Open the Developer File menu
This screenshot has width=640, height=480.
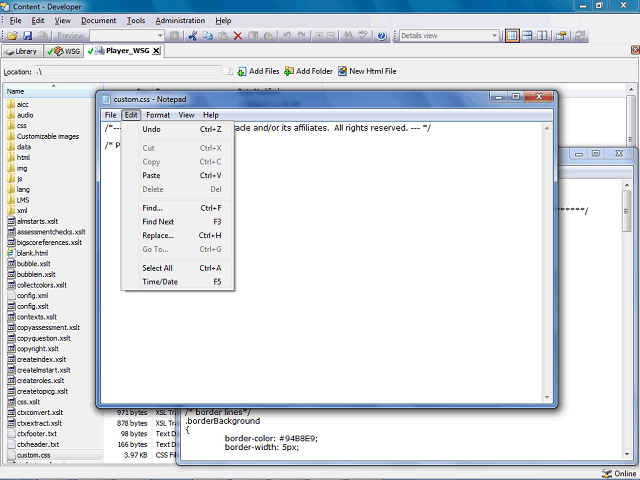tap(16, 21)
